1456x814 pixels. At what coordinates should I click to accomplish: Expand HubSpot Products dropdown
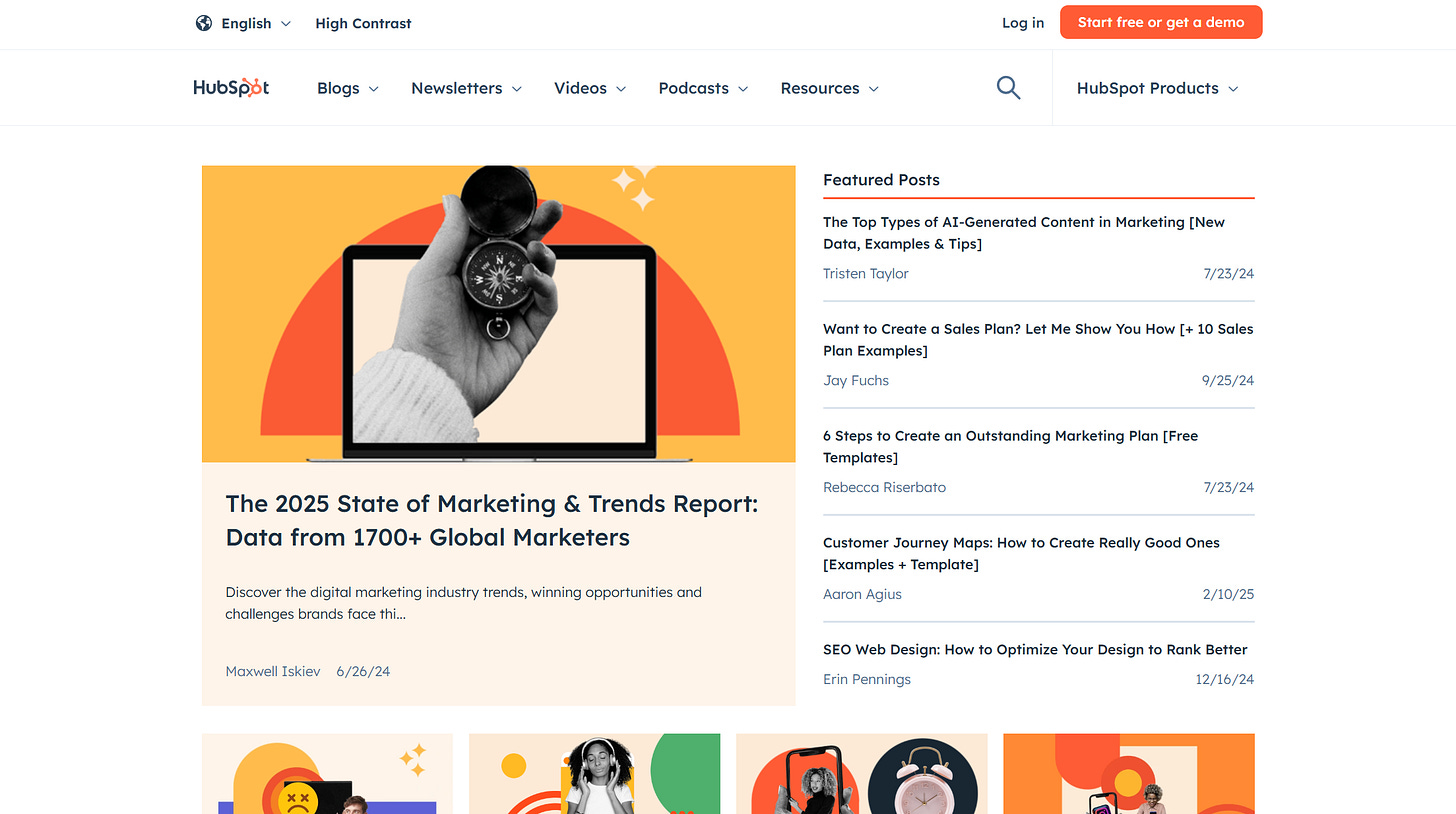[x=1158, y=88]
